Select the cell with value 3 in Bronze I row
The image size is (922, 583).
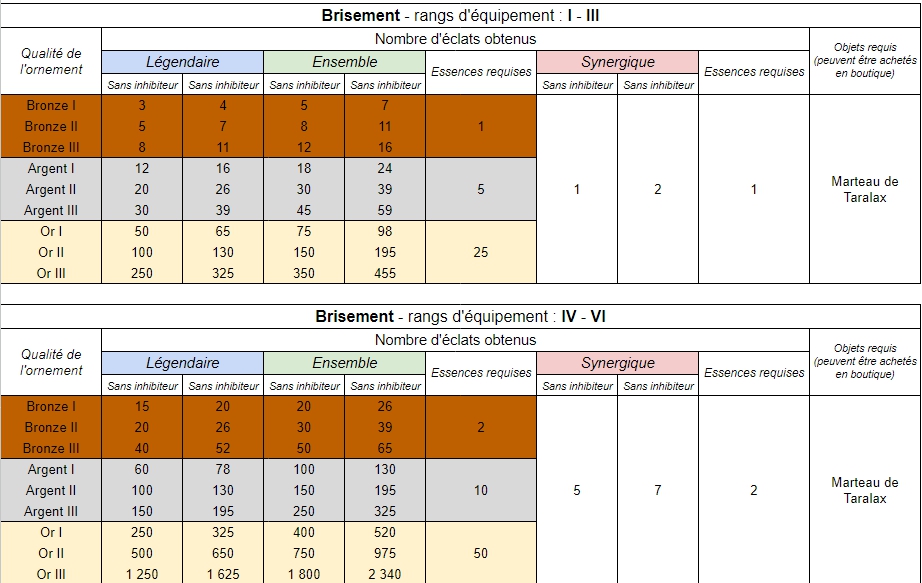coord(142,105)
